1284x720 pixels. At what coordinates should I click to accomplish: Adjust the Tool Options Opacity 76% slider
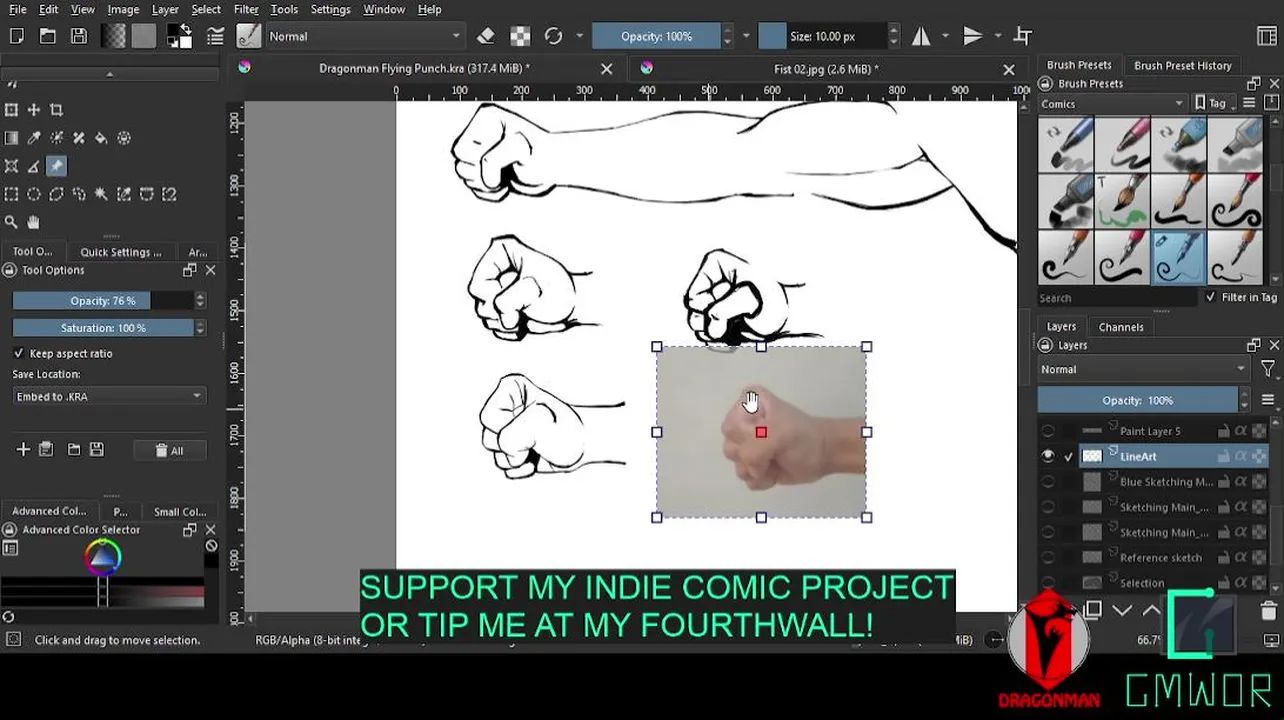[x=103, y=300]
